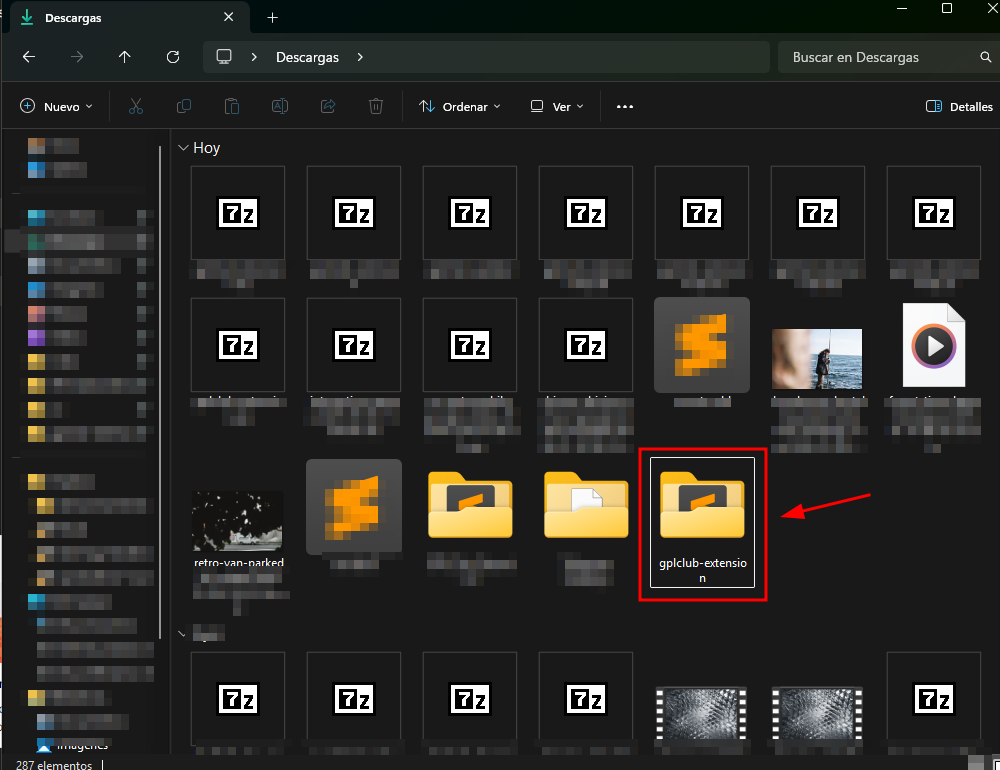The height and width of the screenshot is (770, 1000).
Task: Click the Copy icon in toolbar
Action: 184,106
